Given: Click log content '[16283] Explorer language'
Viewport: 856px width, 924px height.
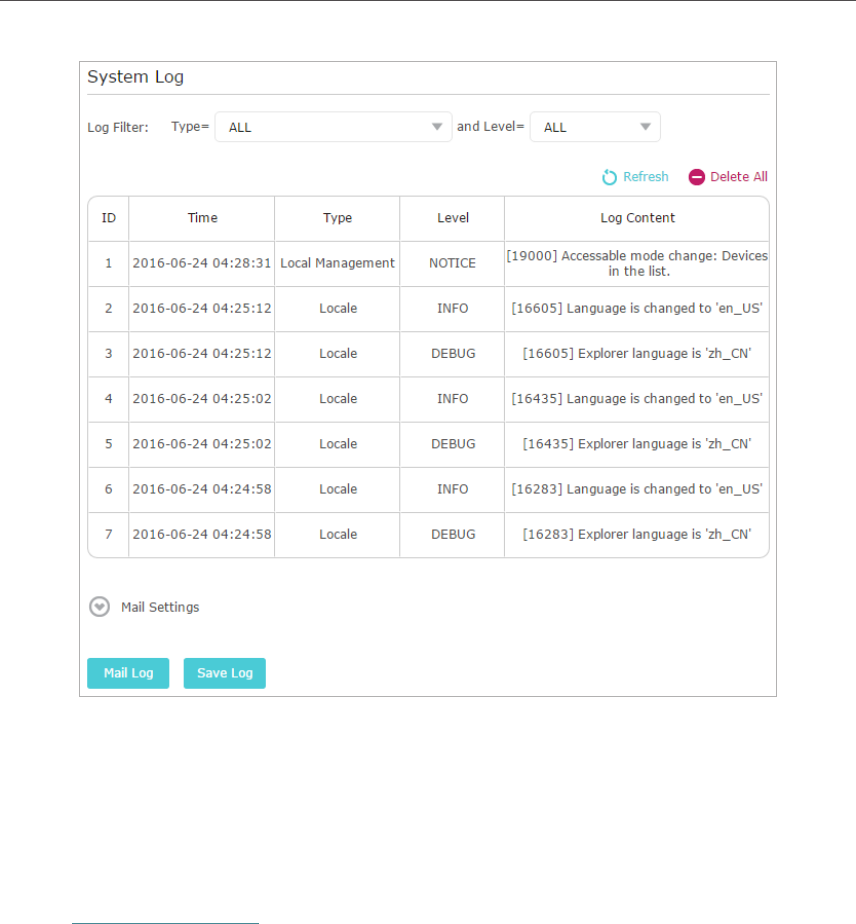Looking at the screenshot, I should click(x=637, y=534).
